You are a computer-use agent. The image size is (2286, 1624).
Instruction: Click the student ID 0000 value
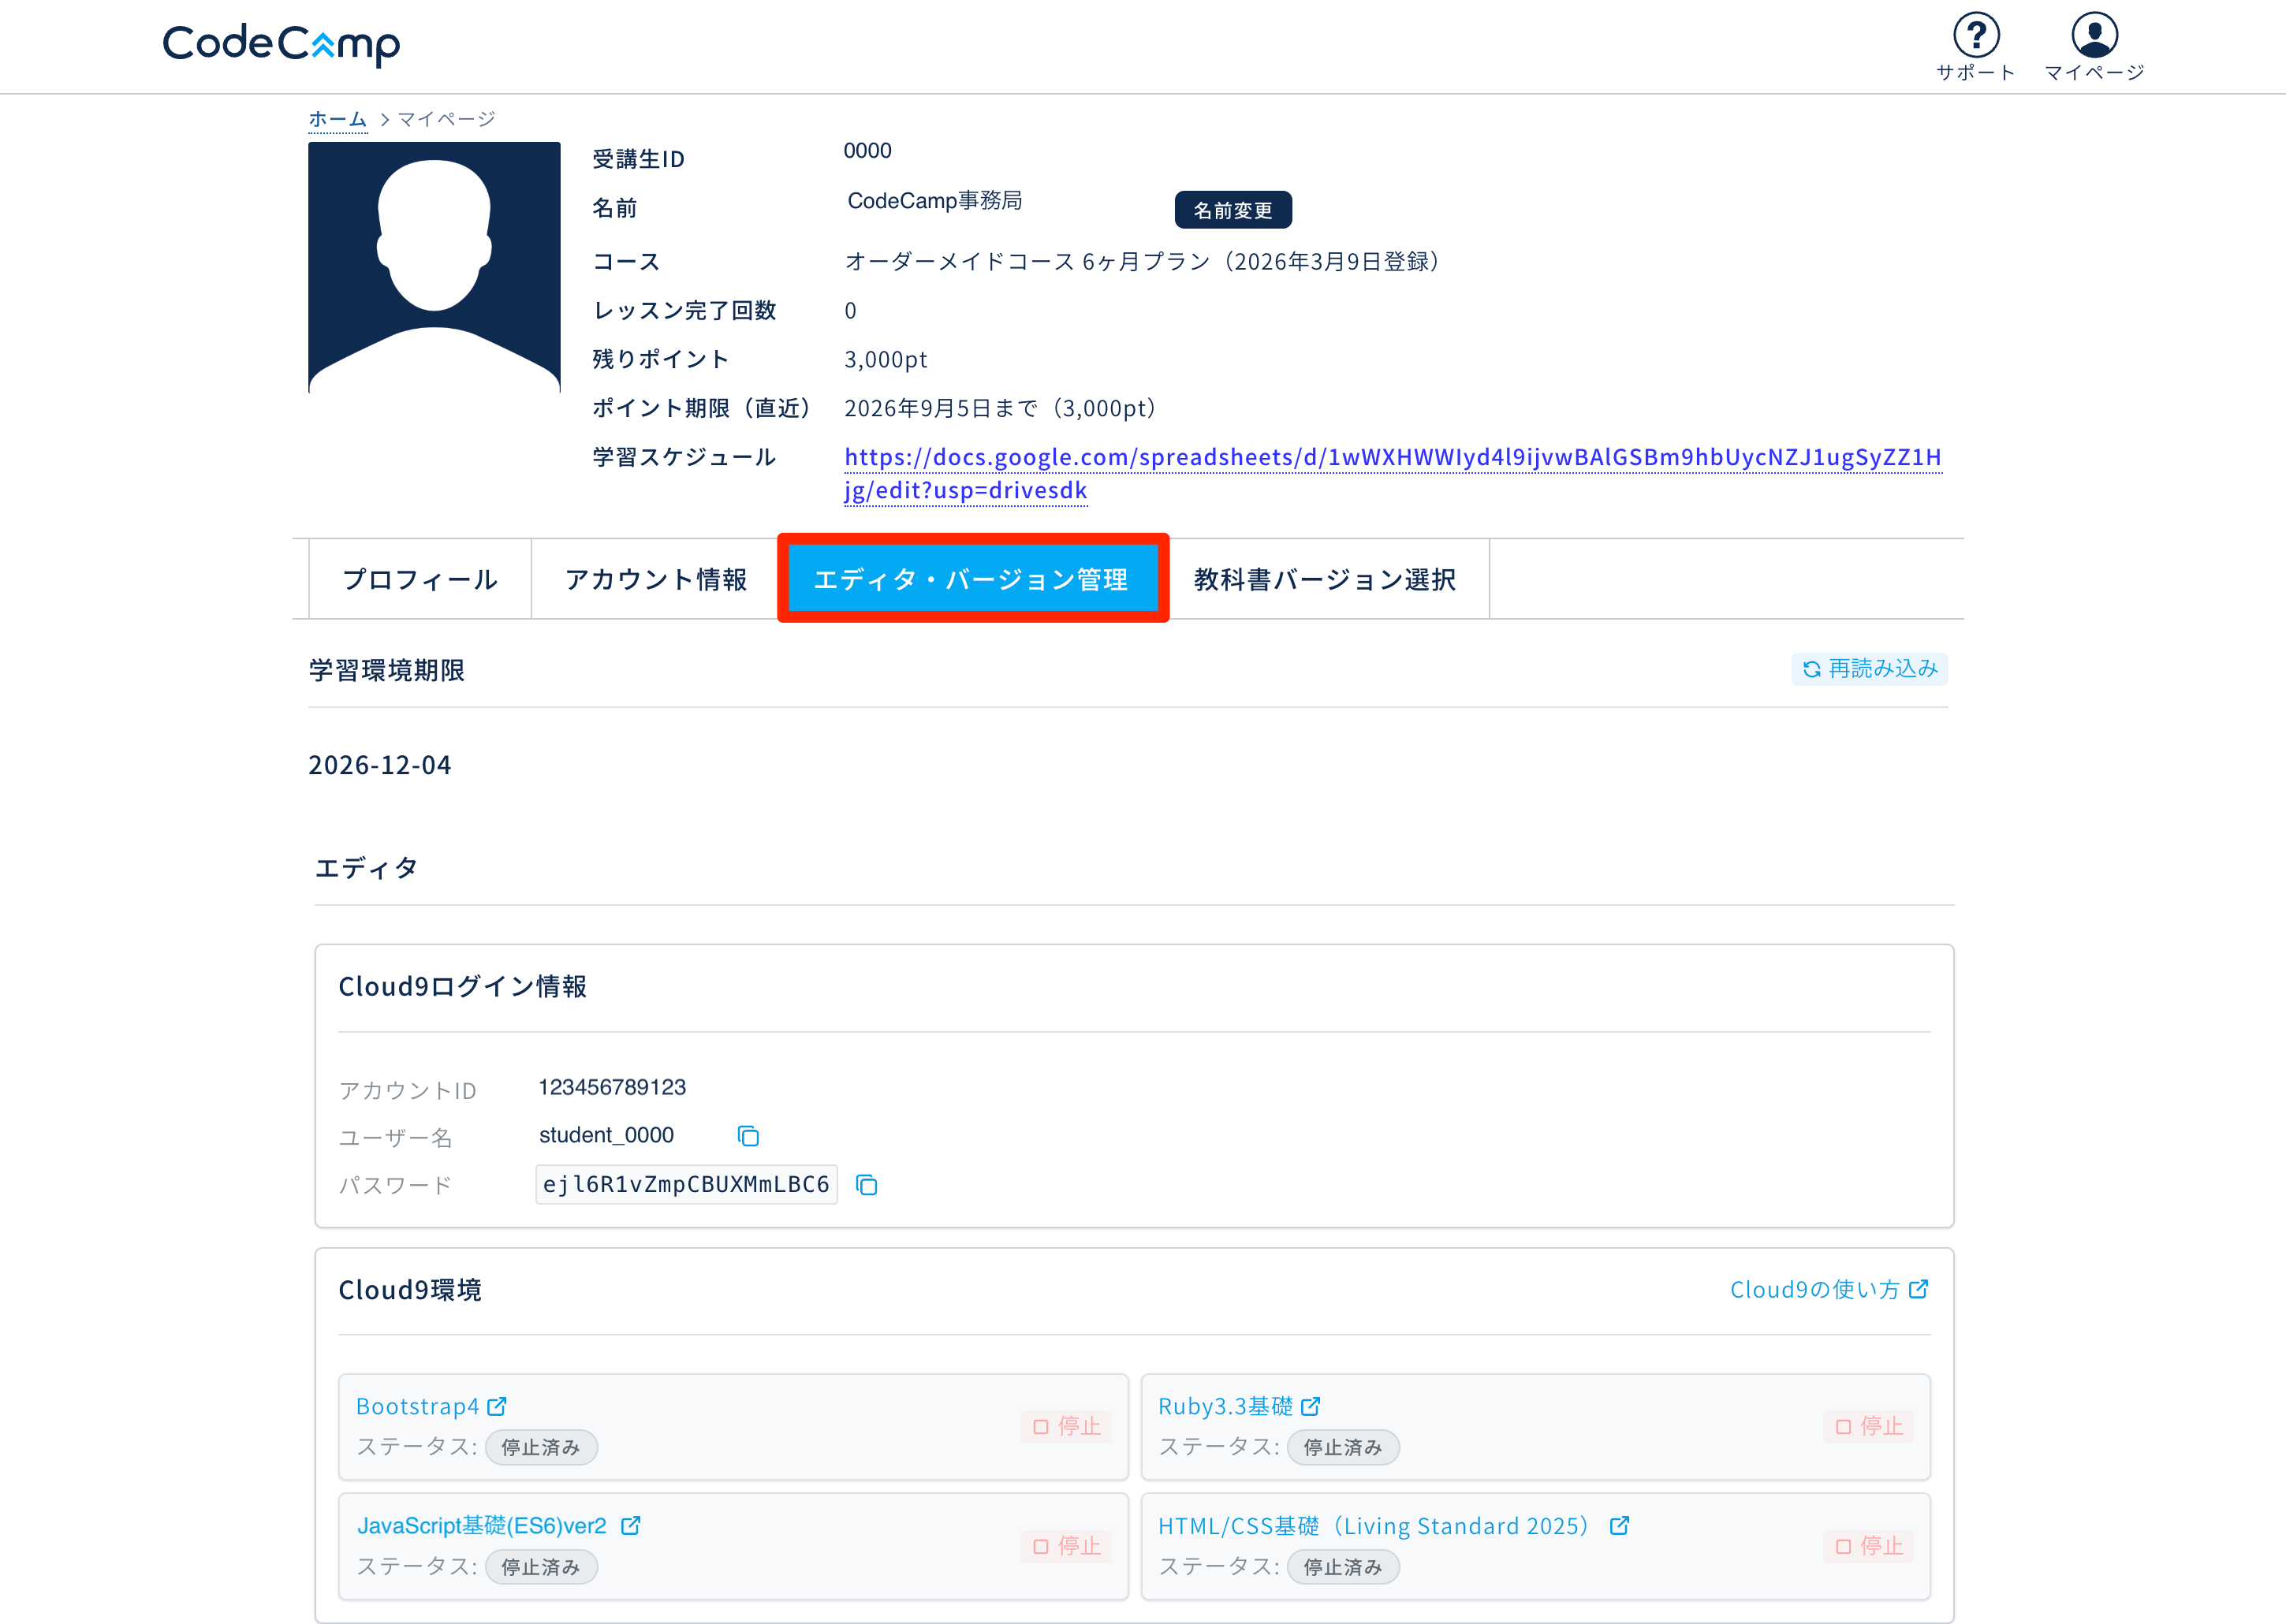coord(867,151)
